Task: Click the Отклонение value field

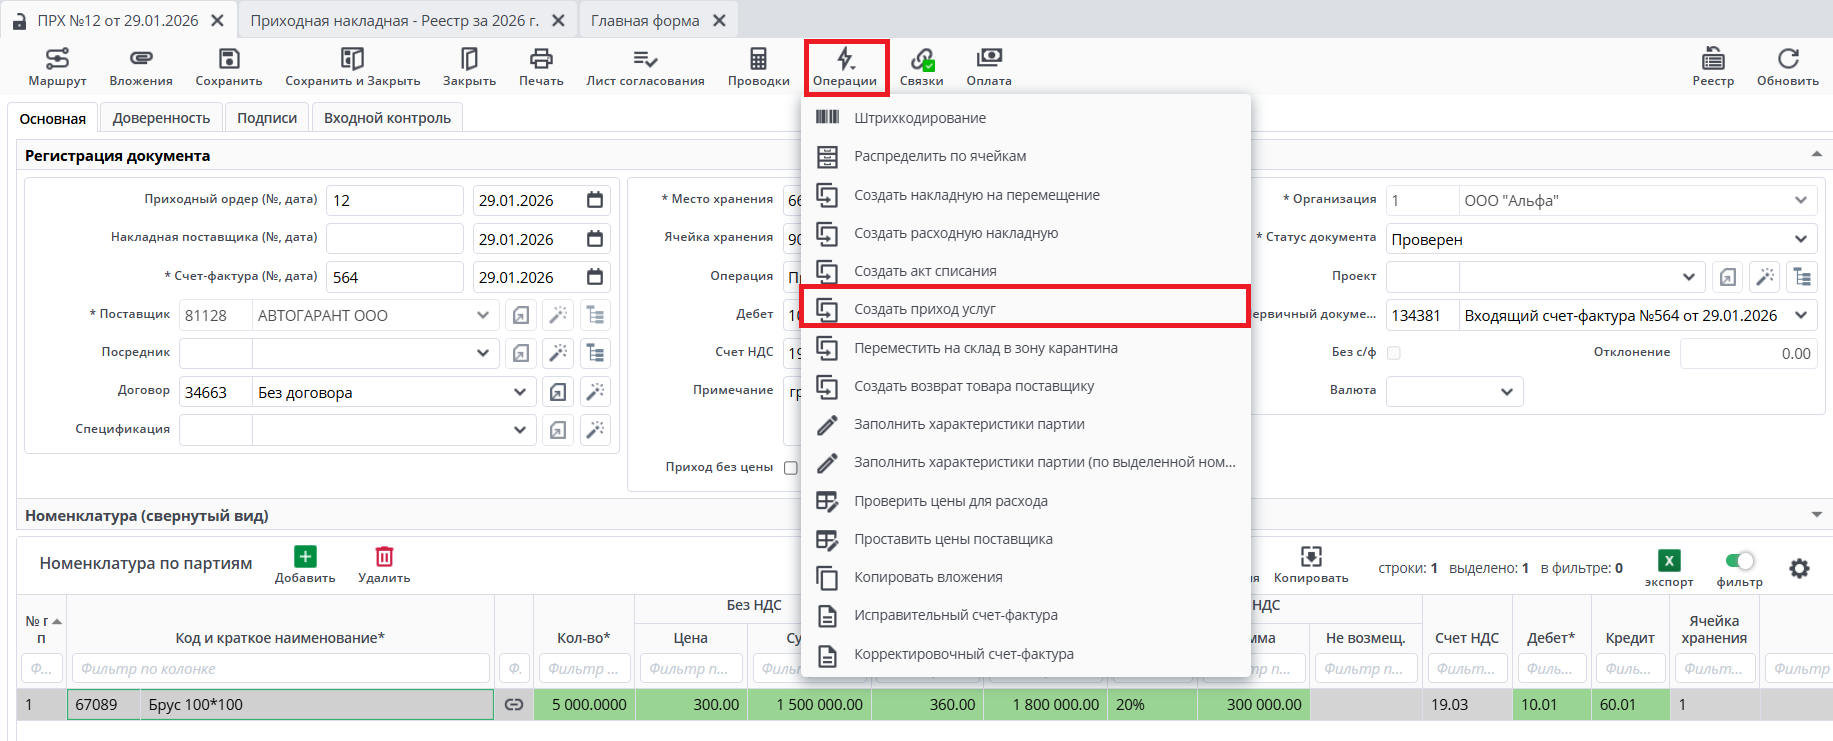Action: pyautogui.click(x=1749, y=353)
